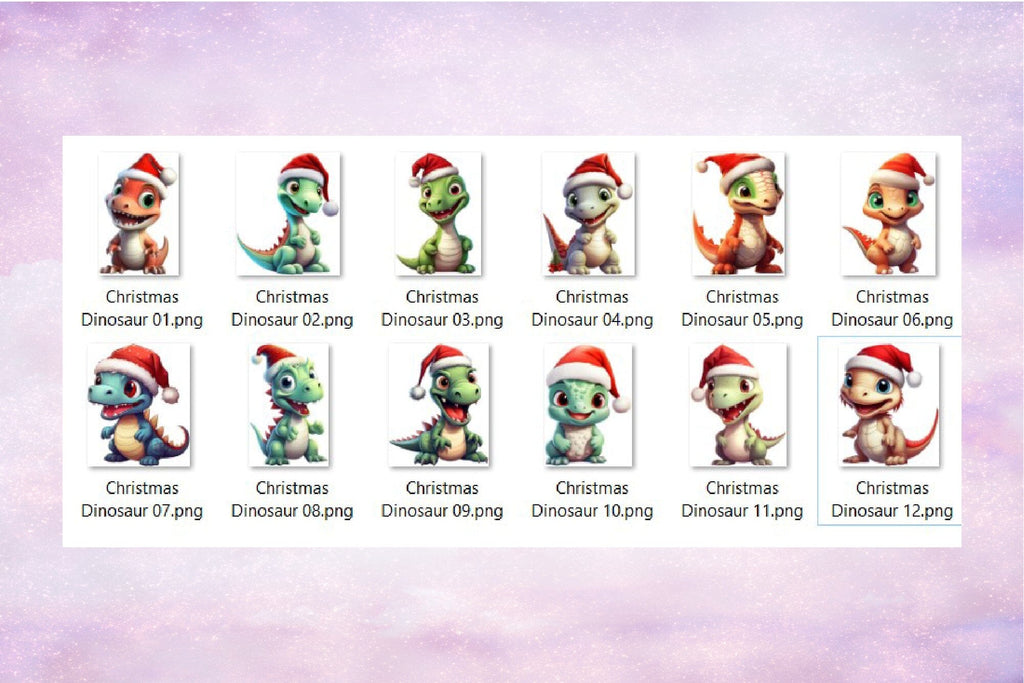Click the green dinosaur in Christmas Dinosaur 03.png
This screenshot has height=683, width=1024.
point(441,215)
